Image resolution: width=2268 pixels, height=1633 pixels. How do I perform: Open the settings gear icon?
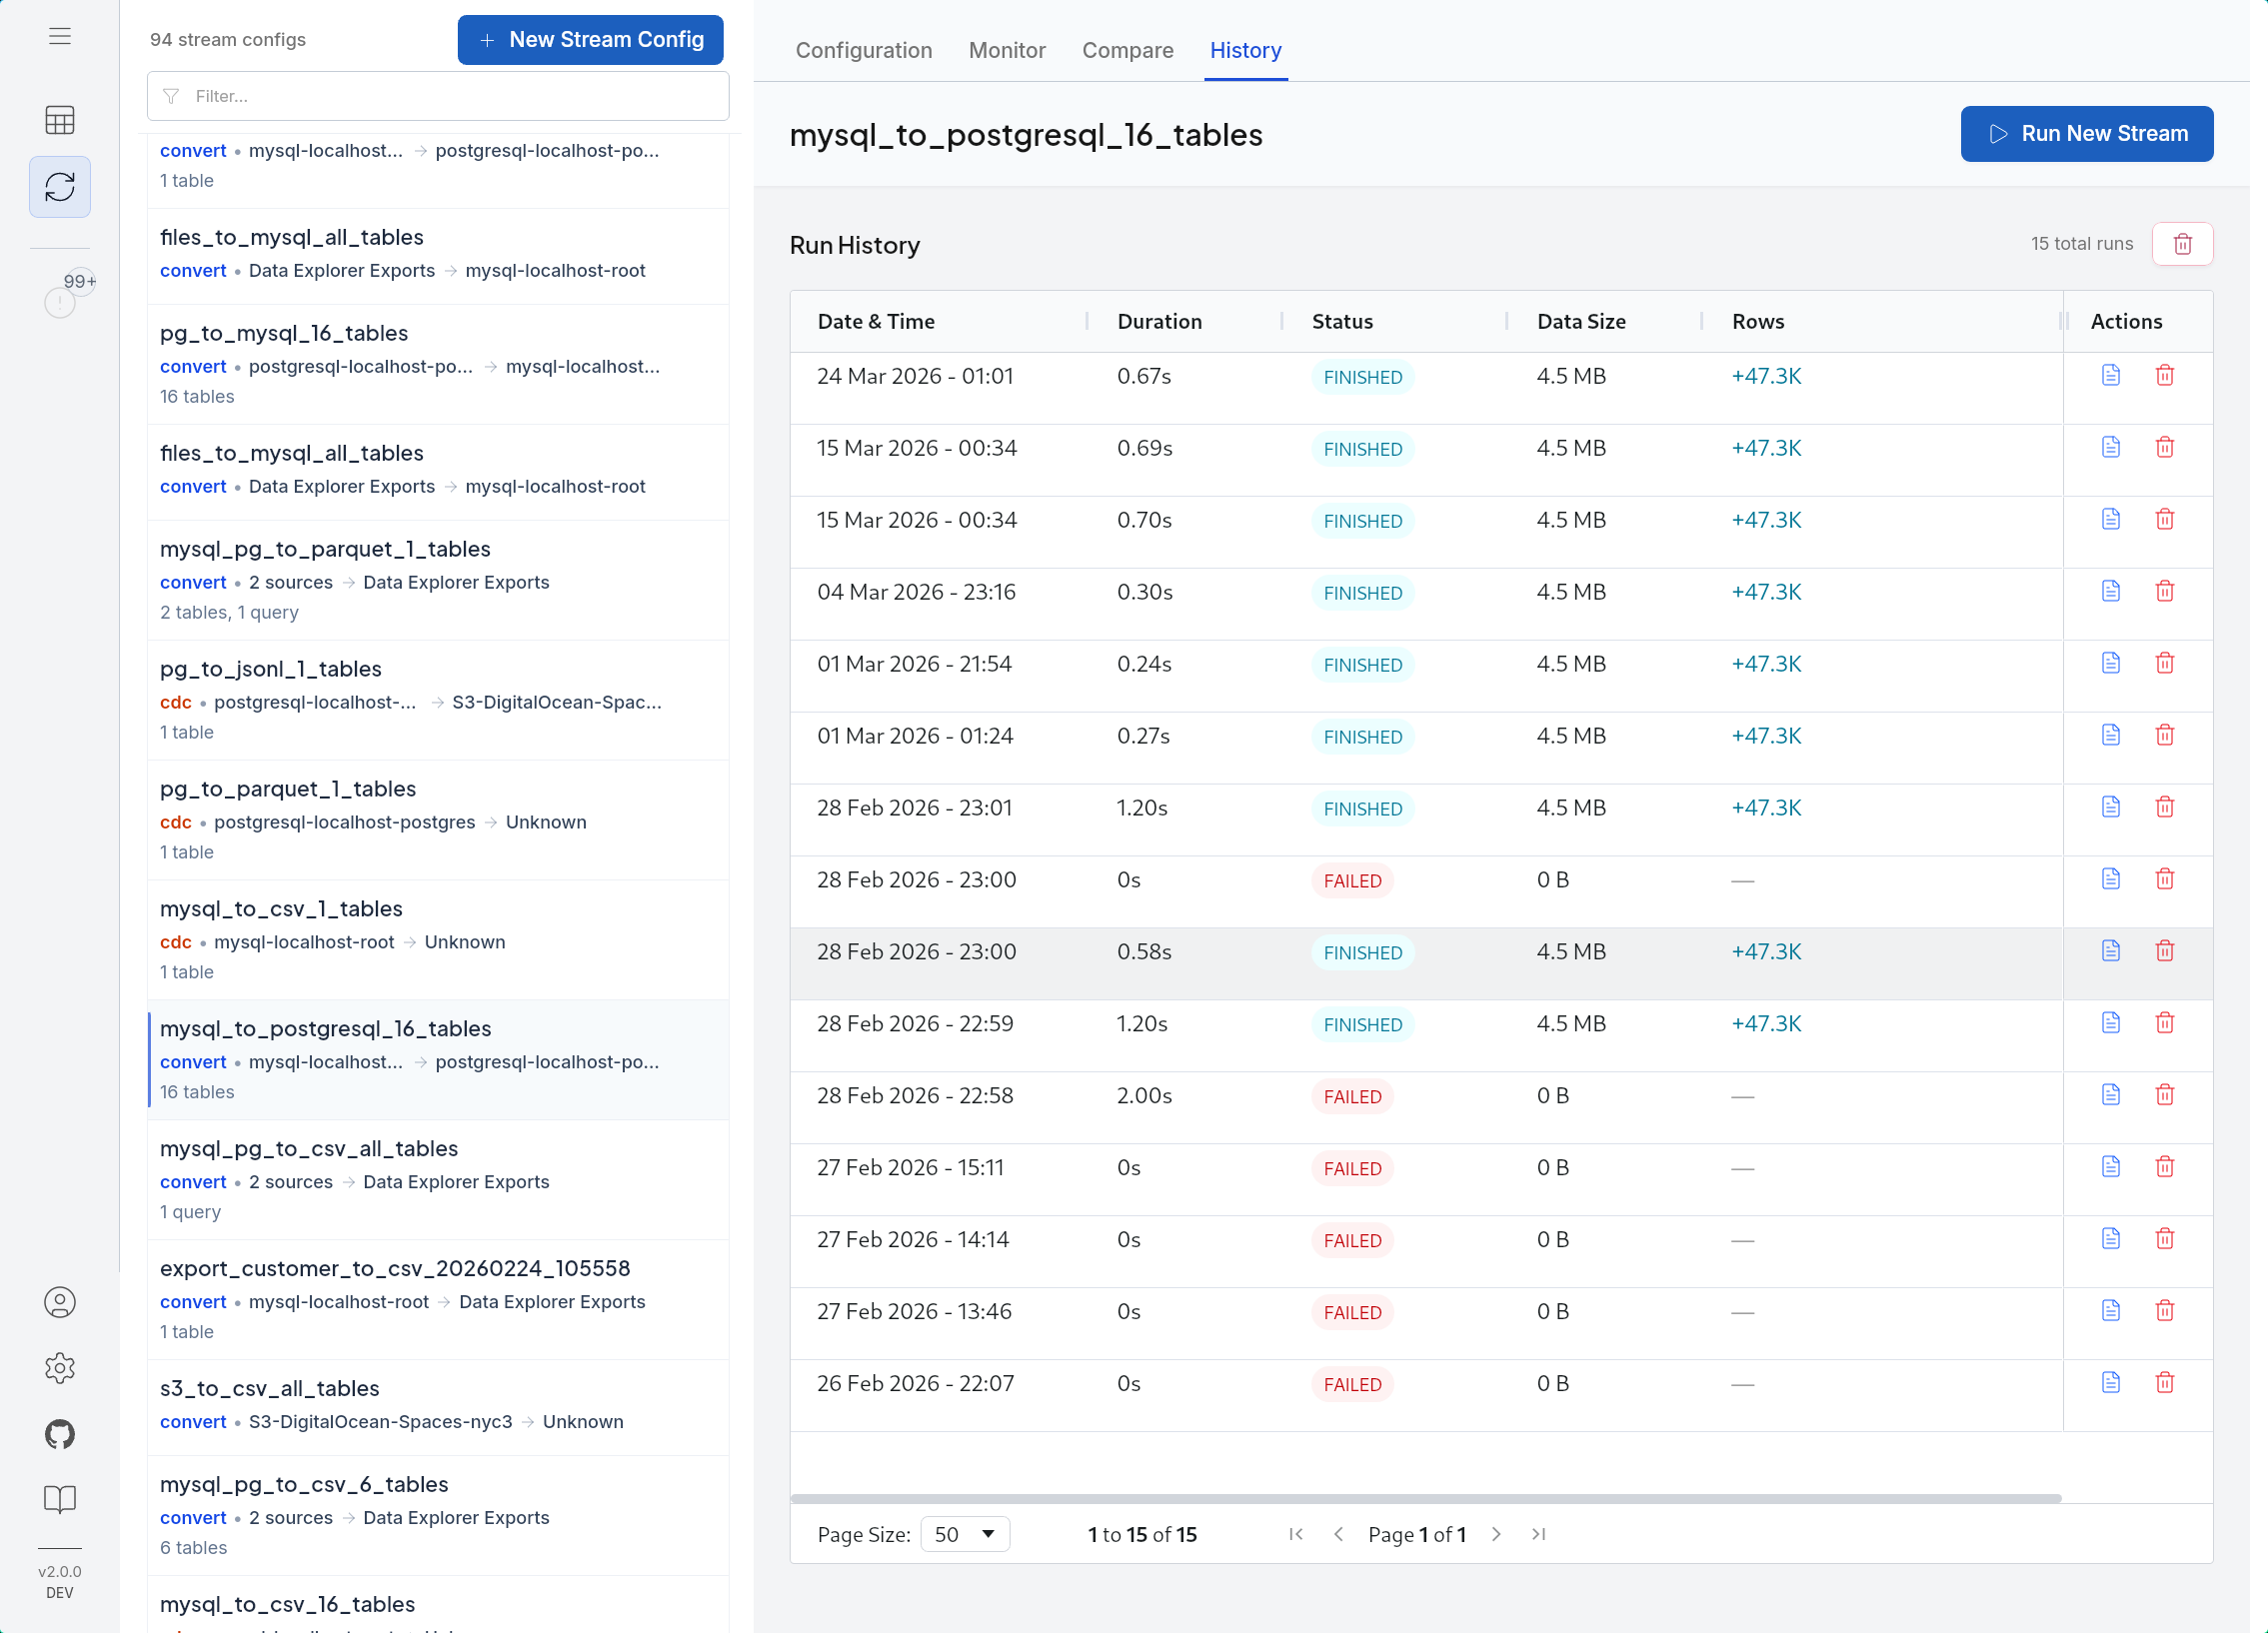click(x=60, y=1368)
